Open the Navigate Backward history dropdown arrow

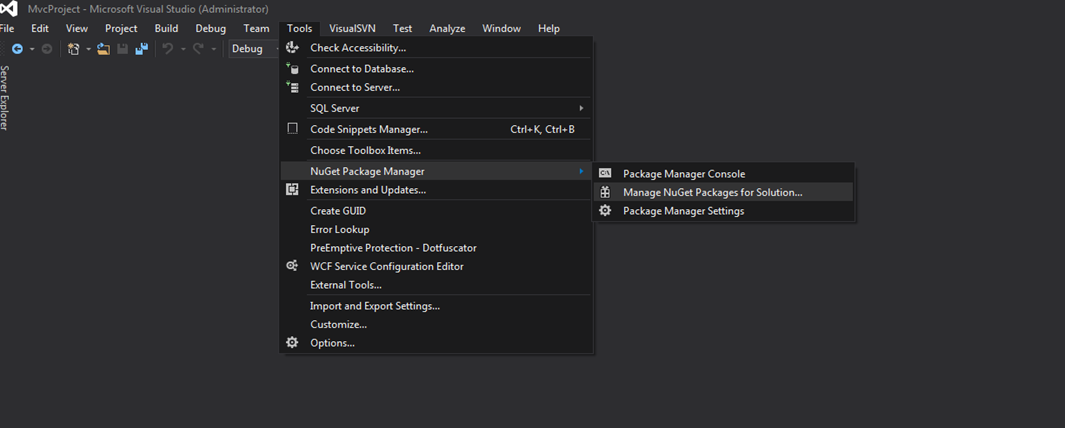pos(31,49)
